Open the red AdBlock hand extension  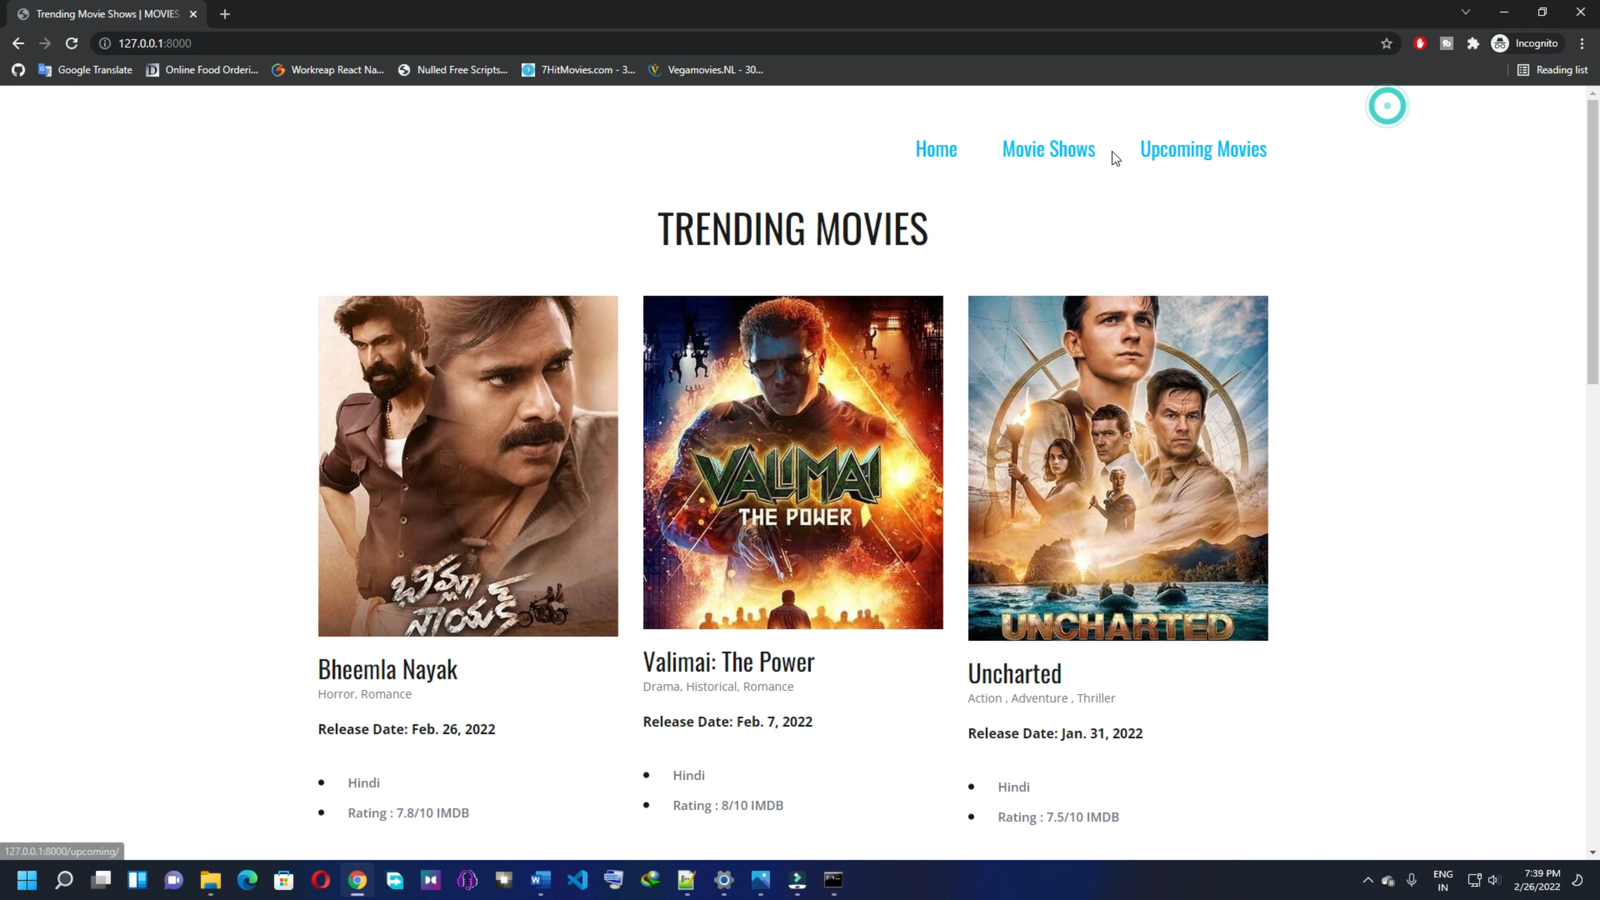point(1420,43)
